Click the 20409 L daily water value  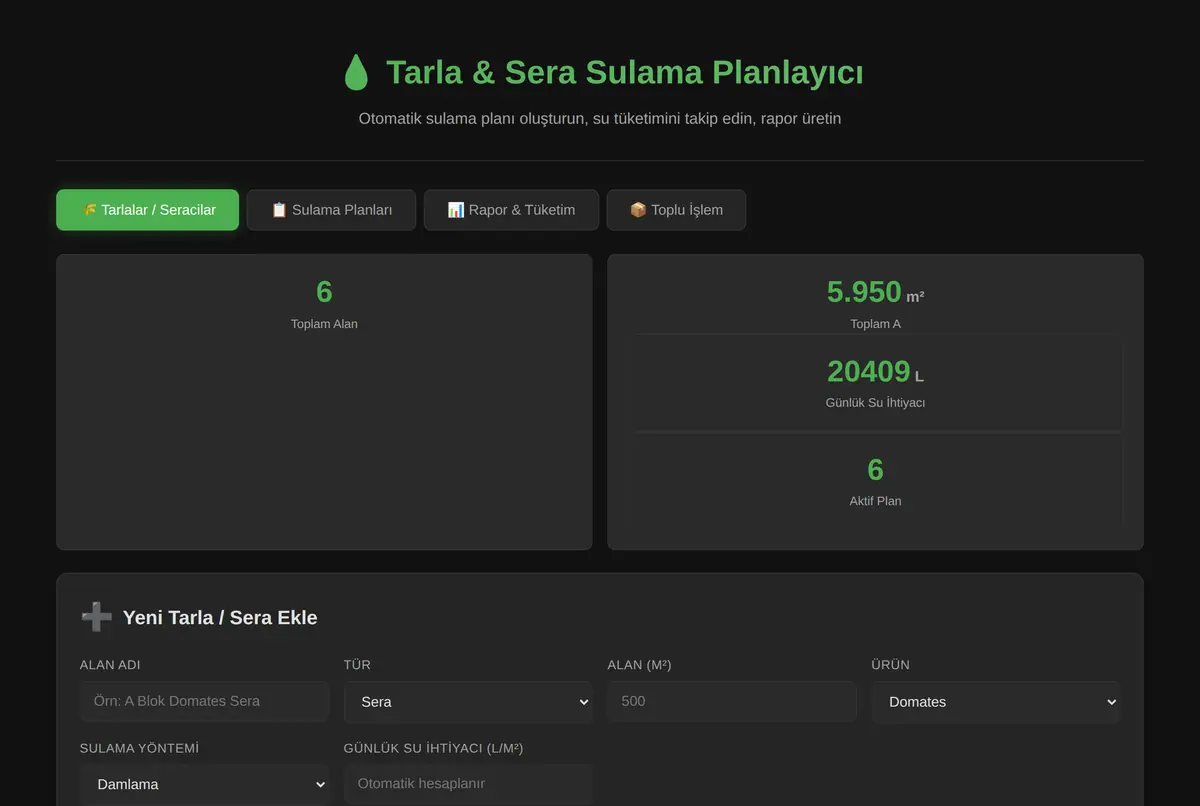pyautogui.click(x=875, y=371)
